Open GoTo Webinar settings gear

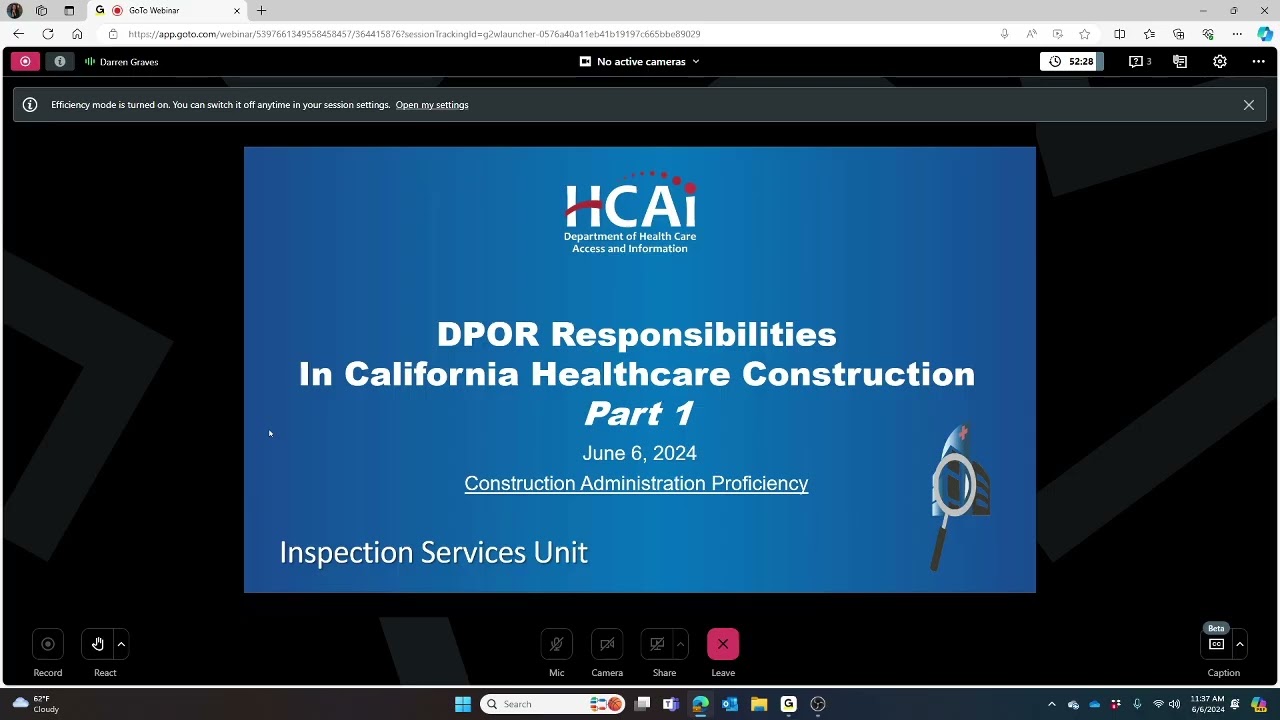(1220, 61)
